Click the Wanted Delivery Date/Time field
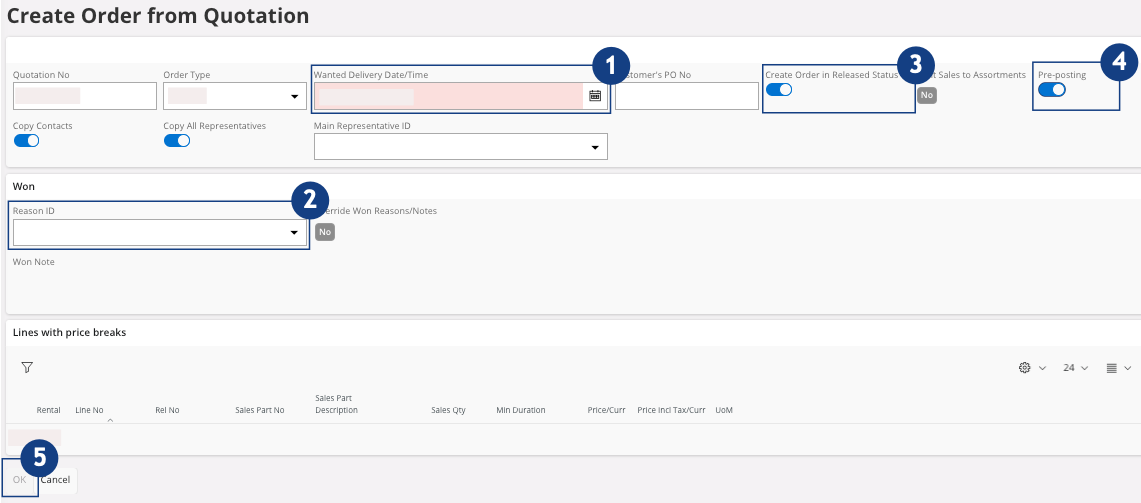This screenshot has width=1141, height=503. click(447, 96)
